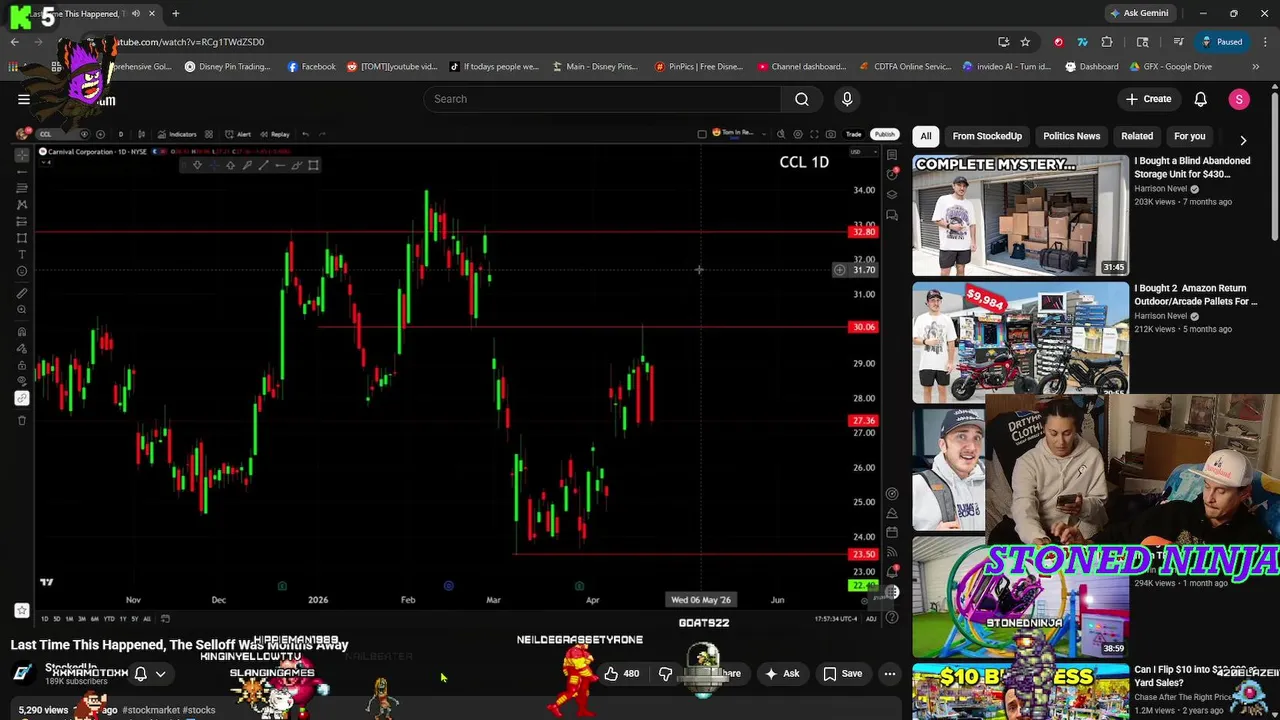
Task: Click the #stockmarket hashtag
Action: coord(151,710)
